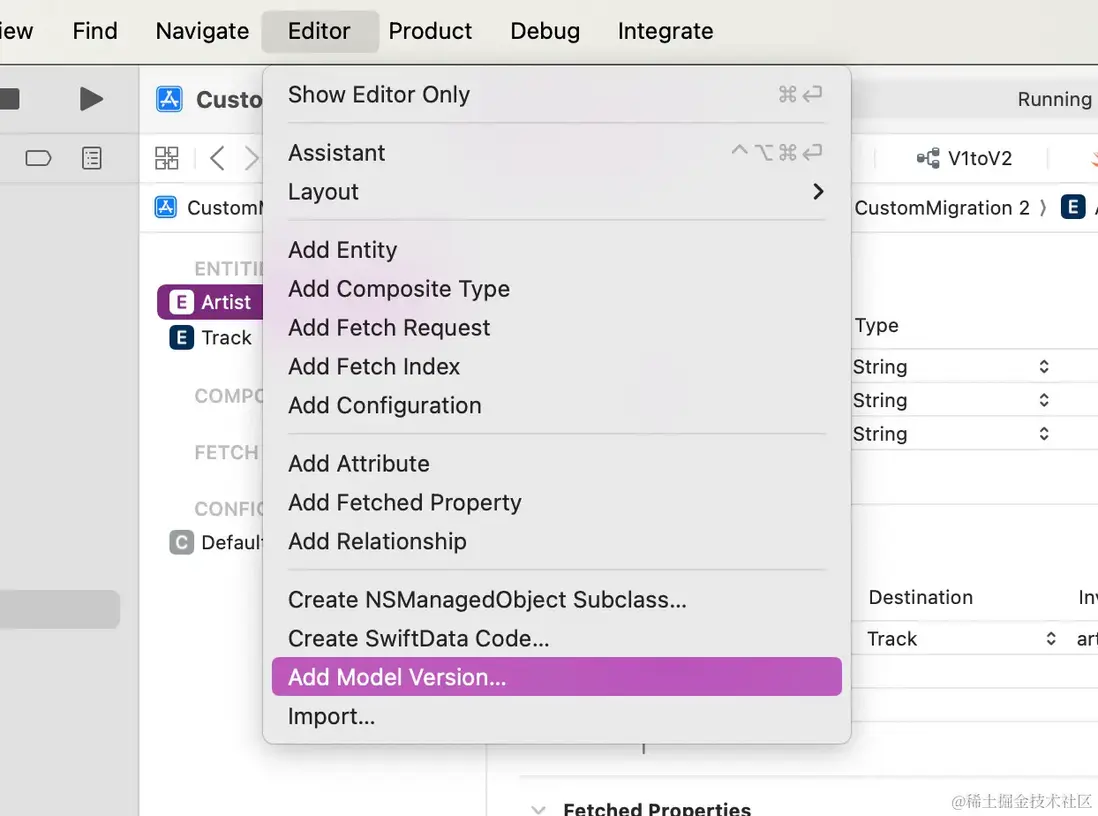Choose Create NSManagedObject Subclass
Viewport: 1098px width, 816px height.
pos(487,600)
